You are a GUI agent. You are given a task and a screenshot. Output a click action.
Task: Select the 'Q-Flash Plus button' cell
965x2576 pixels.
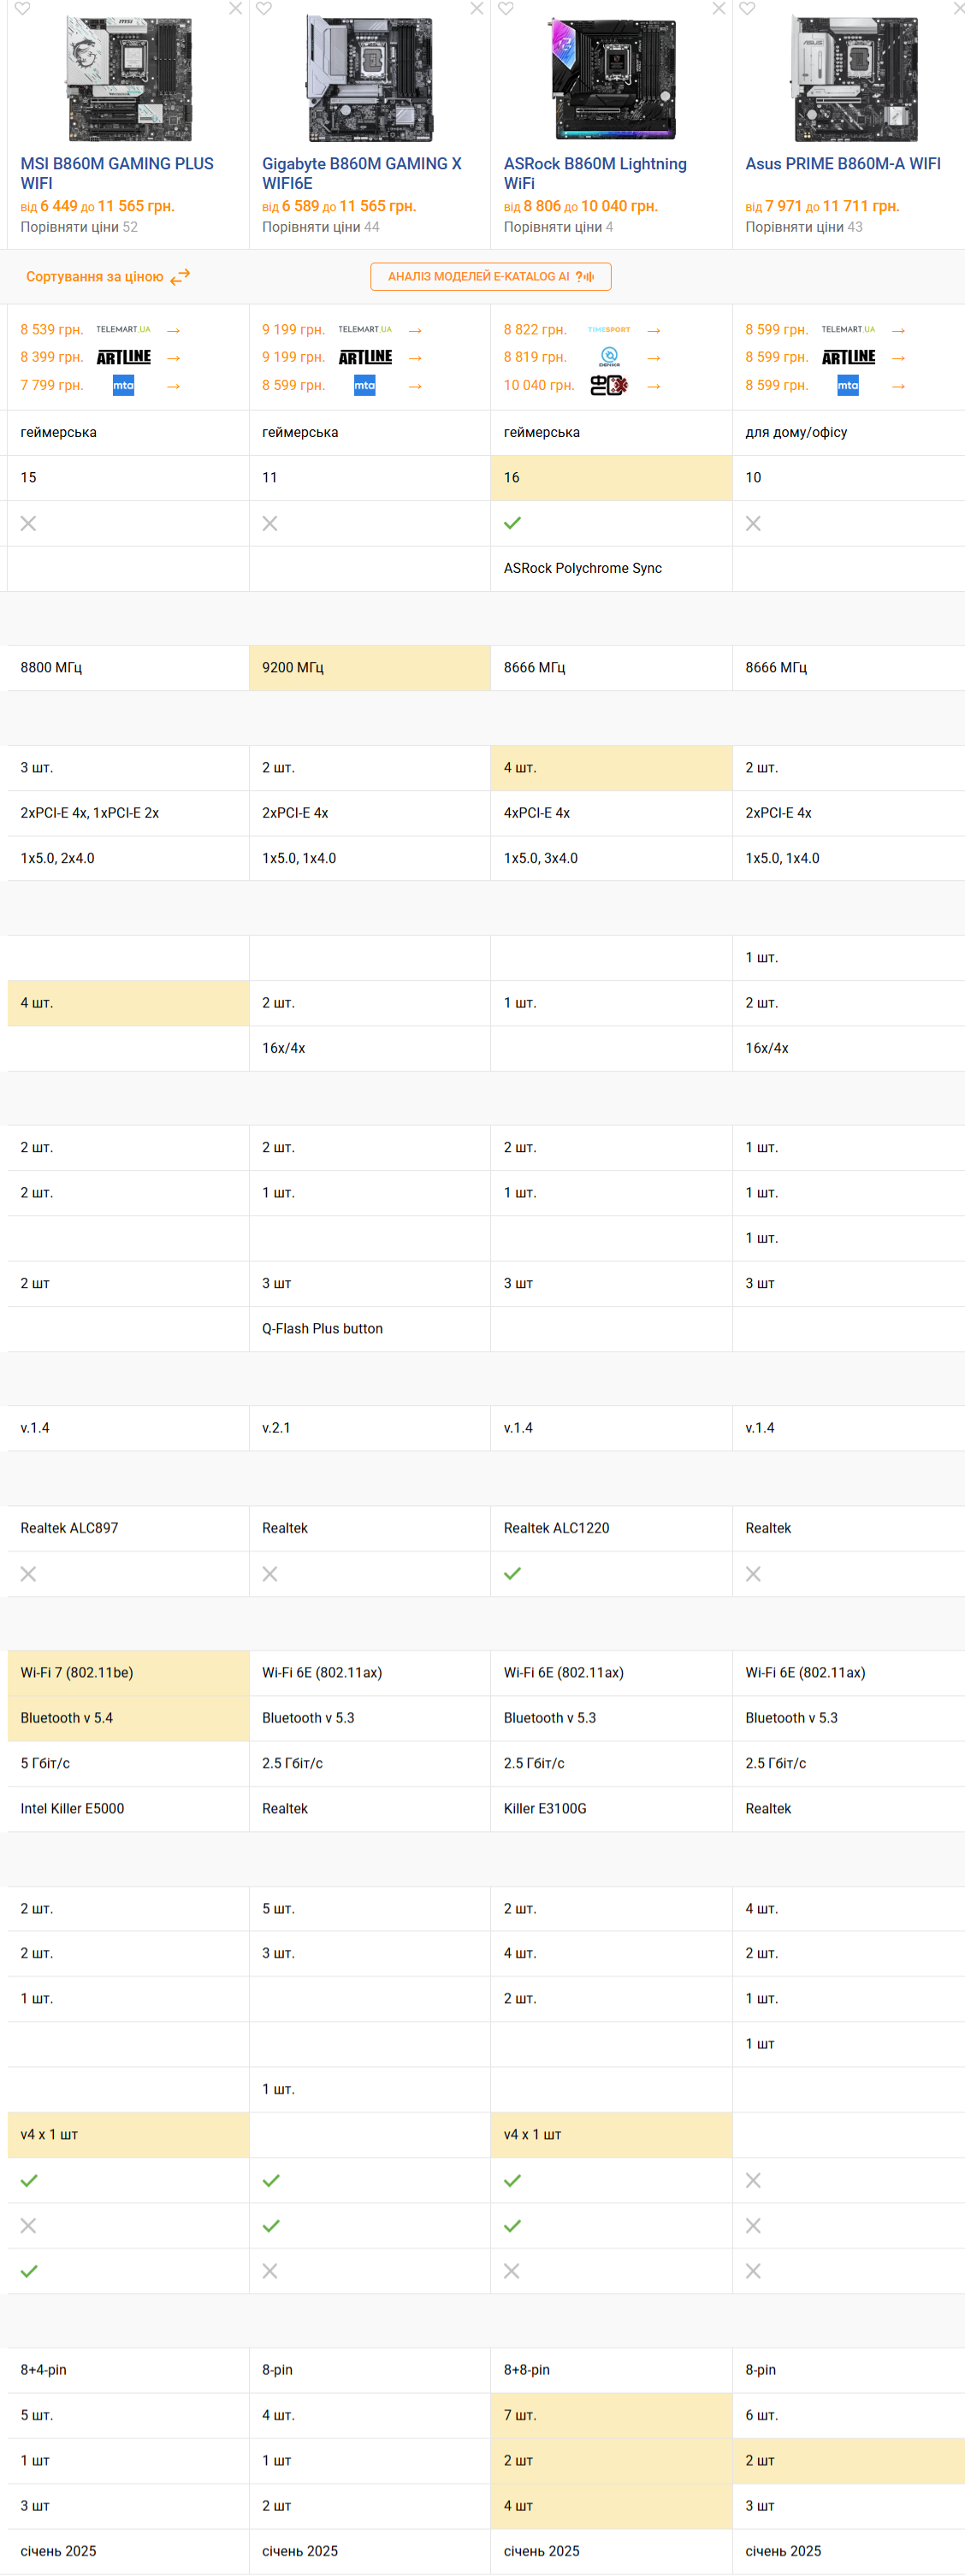(x=370, y=1329)
